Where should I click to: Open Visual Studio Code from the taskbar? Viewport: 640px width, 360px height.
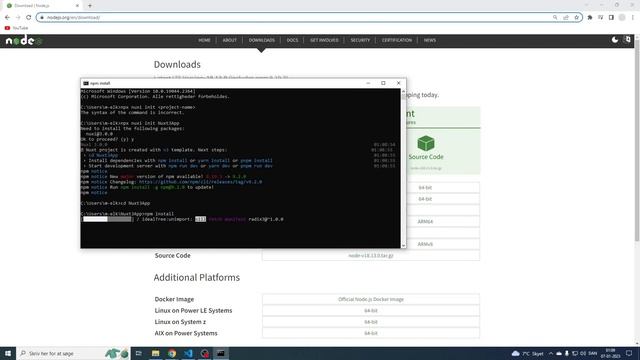pyautogui.click(x=188, y=353)
